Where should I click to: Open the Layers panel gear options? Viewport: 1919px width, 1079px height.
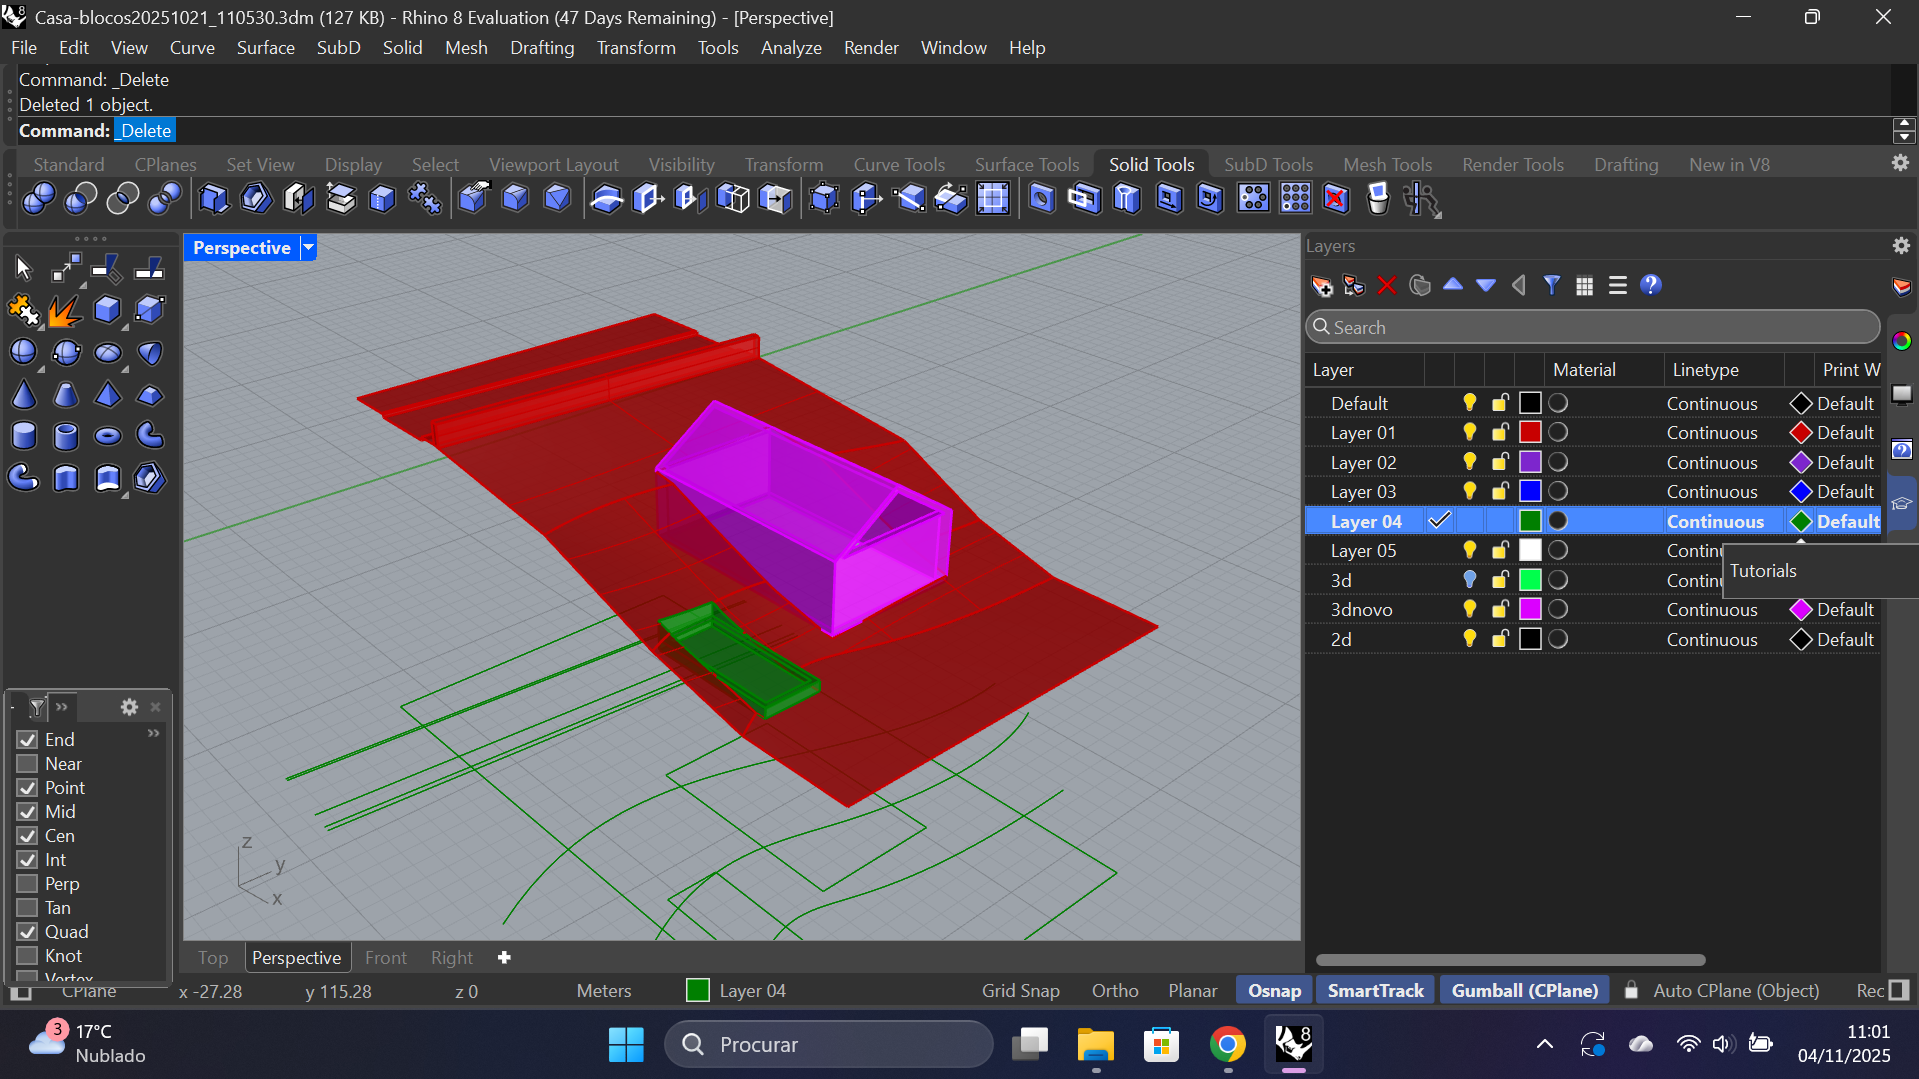pyautogui.click(x=1900, y=246)
